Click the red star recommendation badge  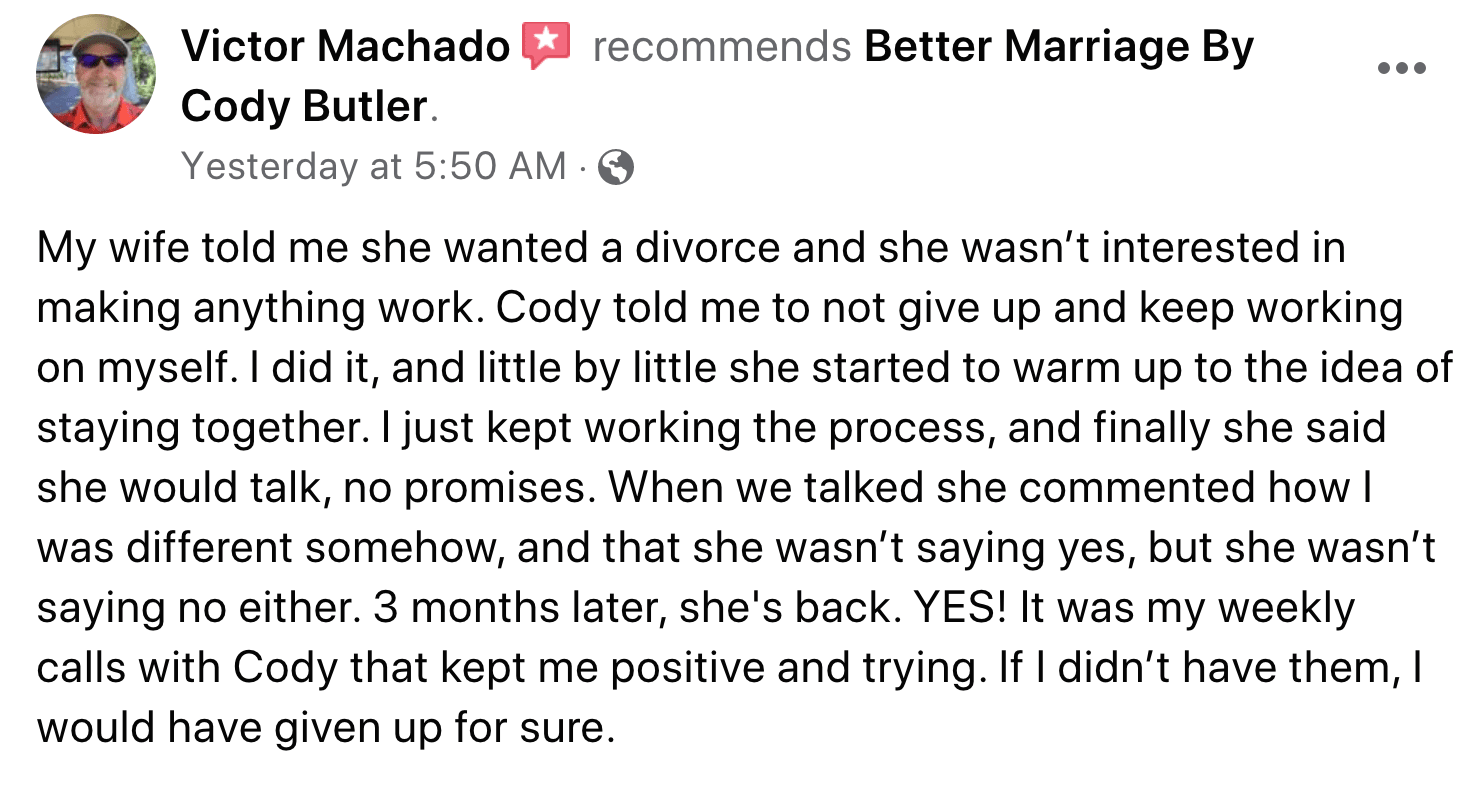tap(546, 46)
